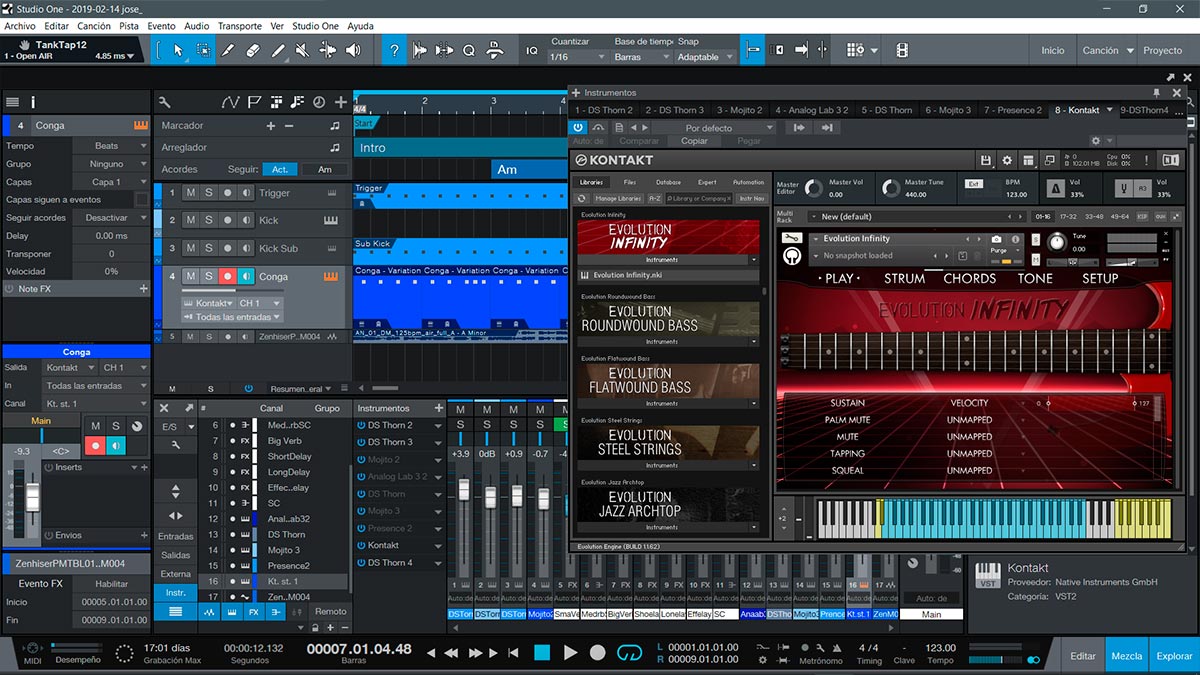Adjust the Kontakt Master Vol knob
This screenshot has width=1200, height=675.
pyautogui.click(x=813, y=189)
